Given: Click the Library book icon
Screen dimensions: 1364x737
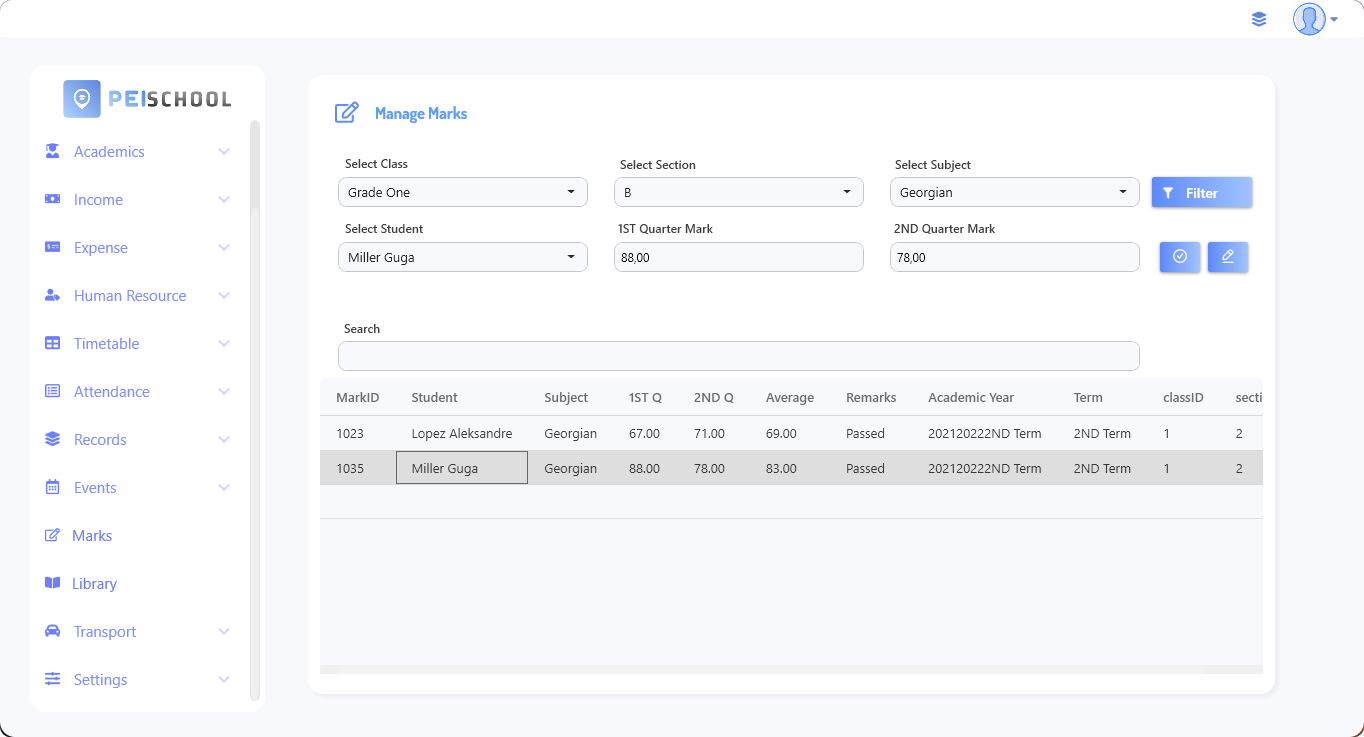Looking at the screenshot, I should [x=53, y=584].
